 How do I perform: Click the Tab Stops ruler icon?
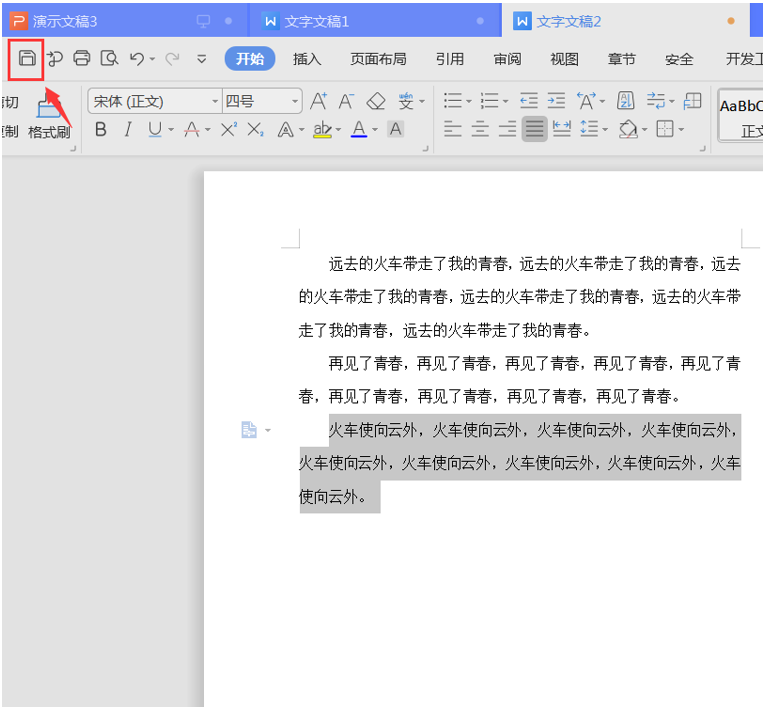click(693, 101)
